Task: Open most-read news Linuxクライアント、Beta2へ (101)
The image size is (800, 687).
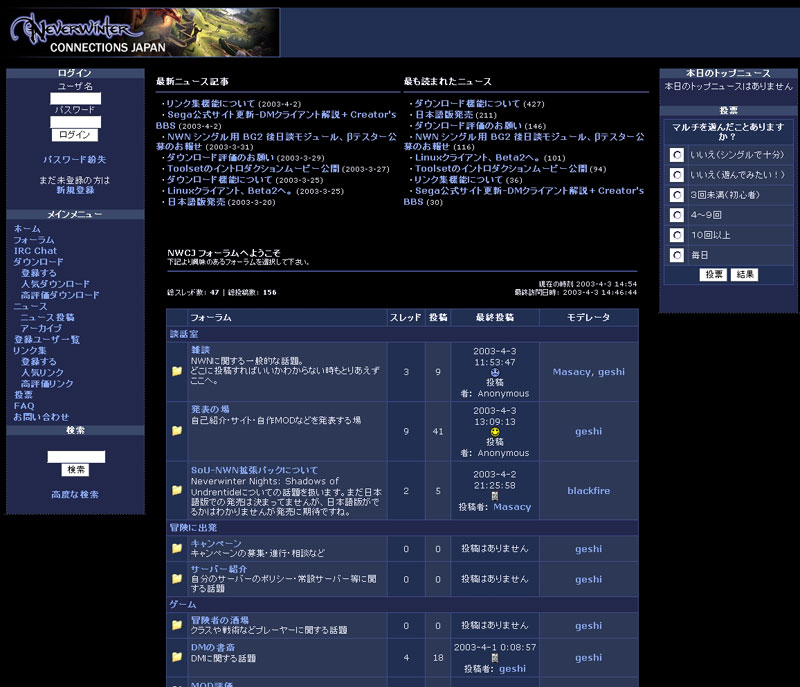Action: coord(477,158)
